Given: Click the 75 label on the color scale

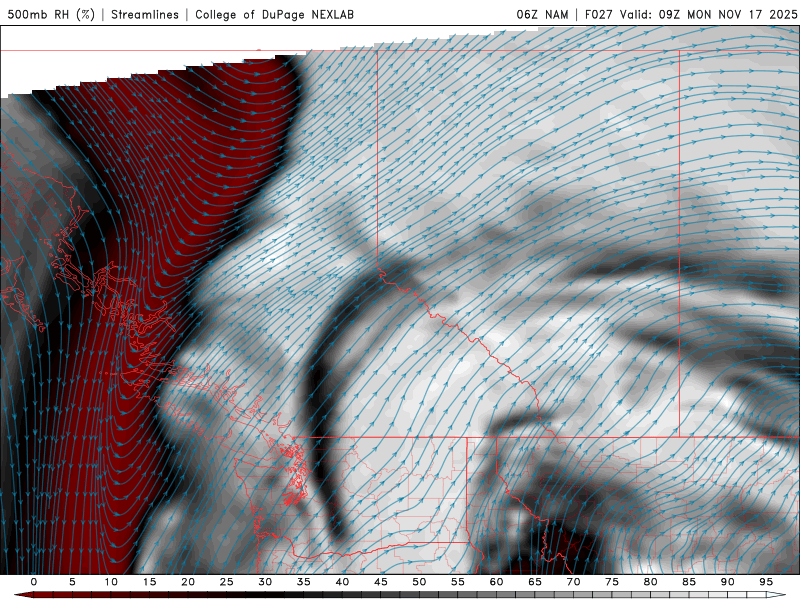Looking at the screenshot, I should [612, 582].
